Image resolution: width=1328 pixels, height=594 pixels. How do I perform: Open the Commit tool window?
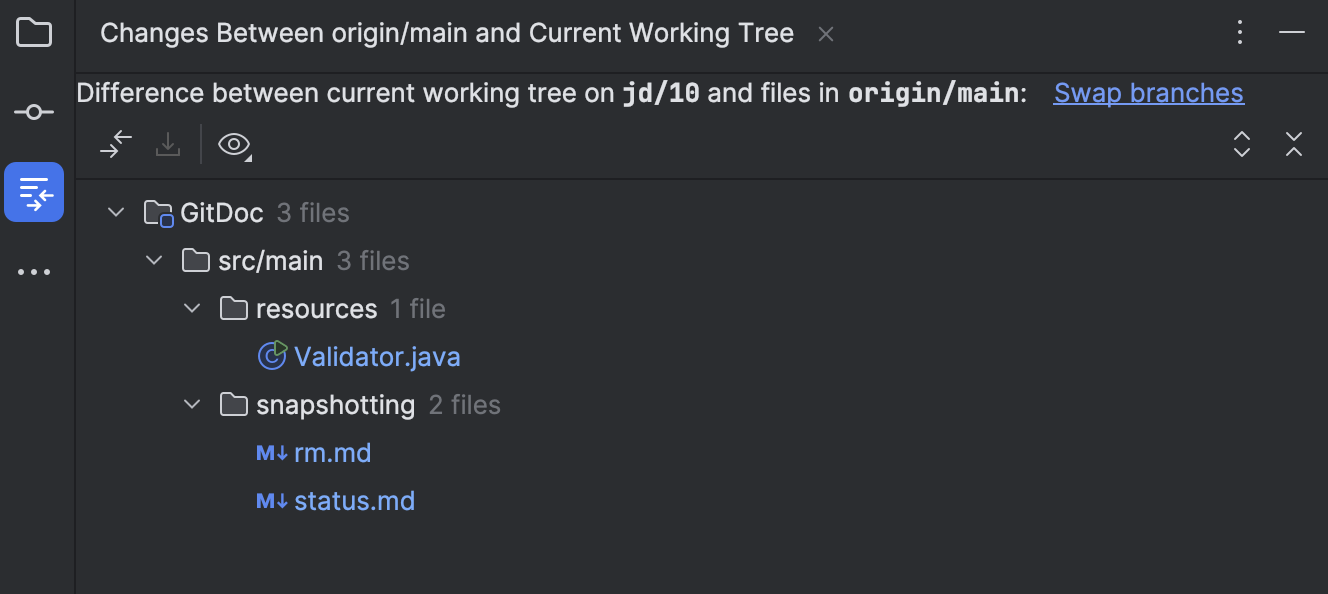pyautogui.click(x=34, y=112)
